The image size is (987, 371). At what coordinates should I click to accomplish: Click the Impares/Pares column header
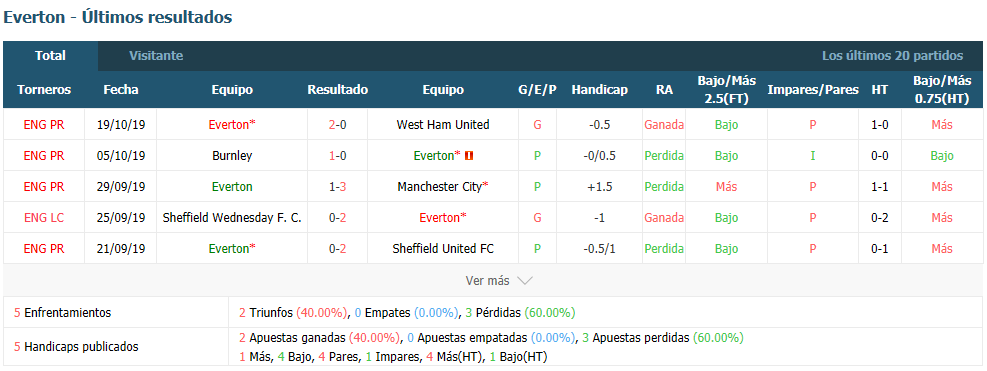click(x=813, y=89)
